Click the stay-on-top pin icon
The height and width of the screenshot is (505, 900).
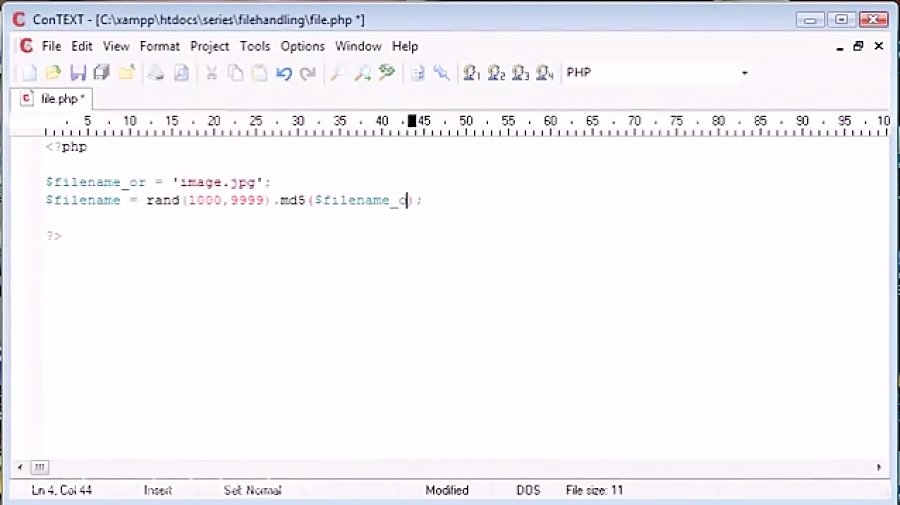tap(441, 73)
